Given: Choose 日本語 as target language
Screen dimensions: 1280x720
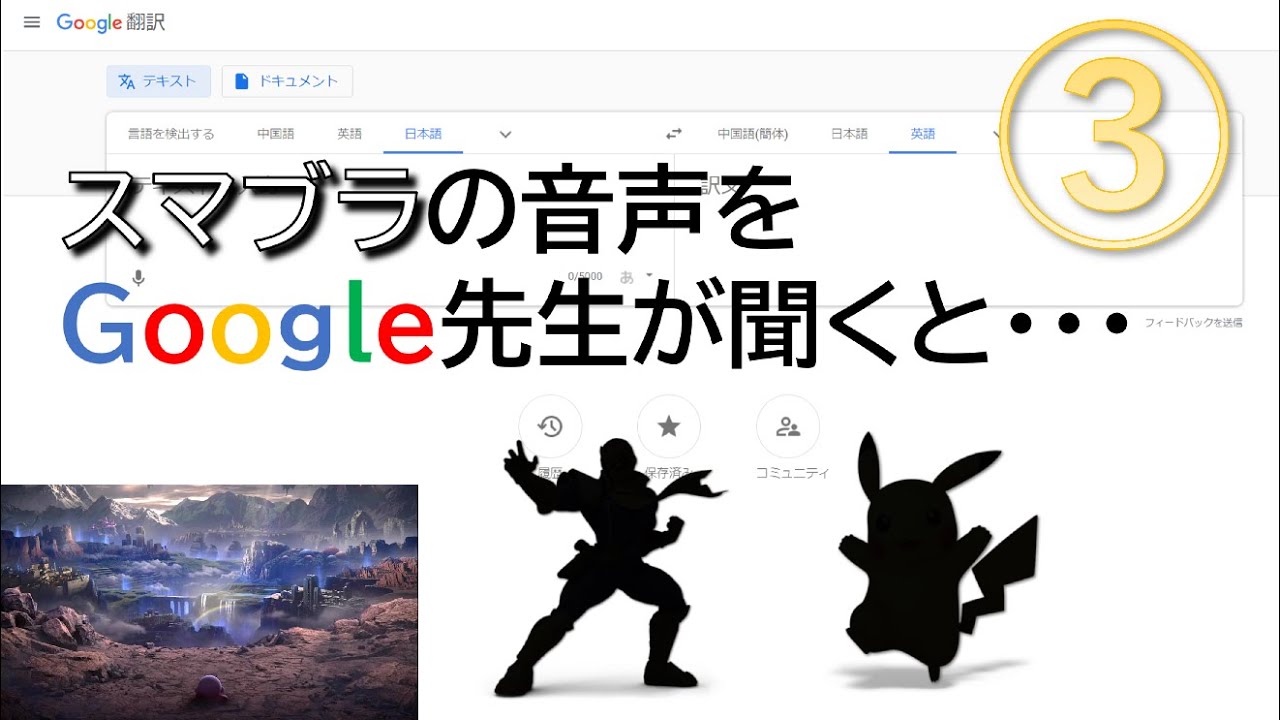Looking at the screenshot, I should point(849,134).
